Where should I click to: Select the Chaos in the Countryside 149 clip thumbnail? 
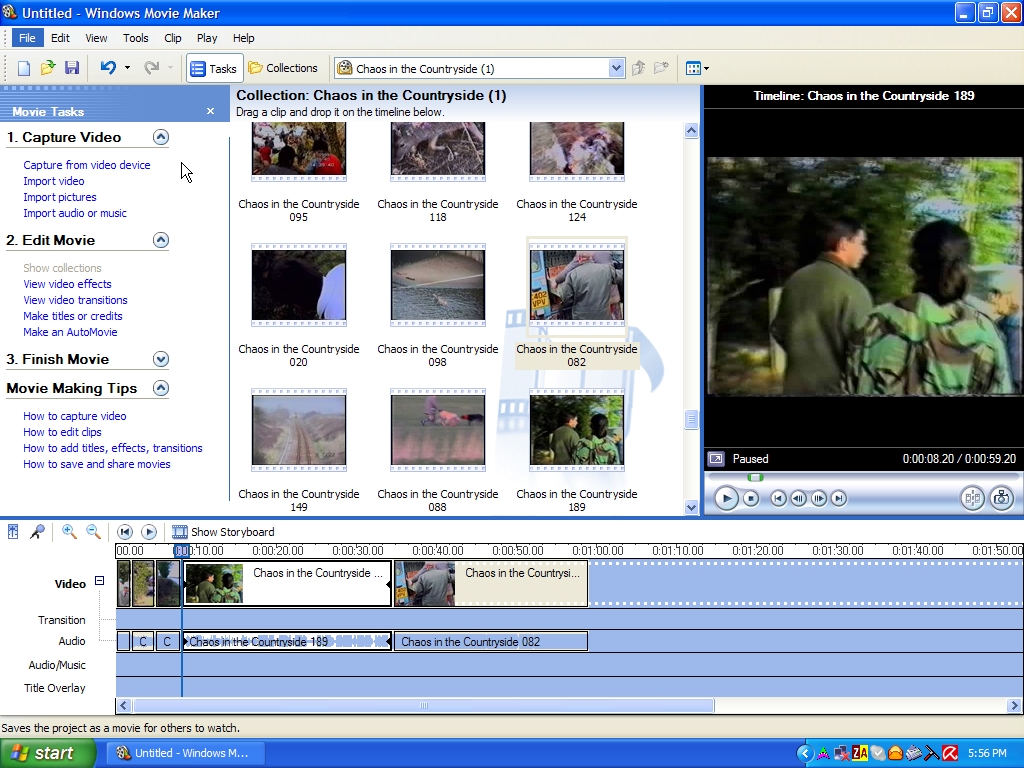coord(299,432)
